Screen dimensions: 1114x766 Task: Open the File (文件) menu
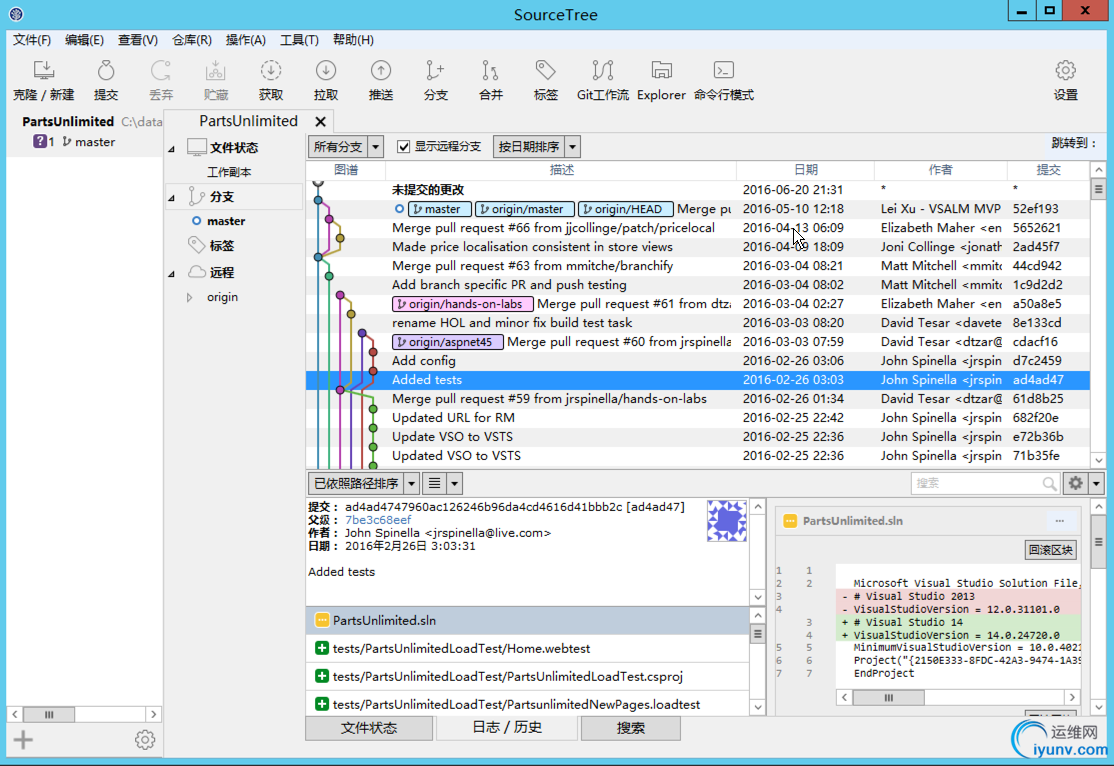coord(31,40)
